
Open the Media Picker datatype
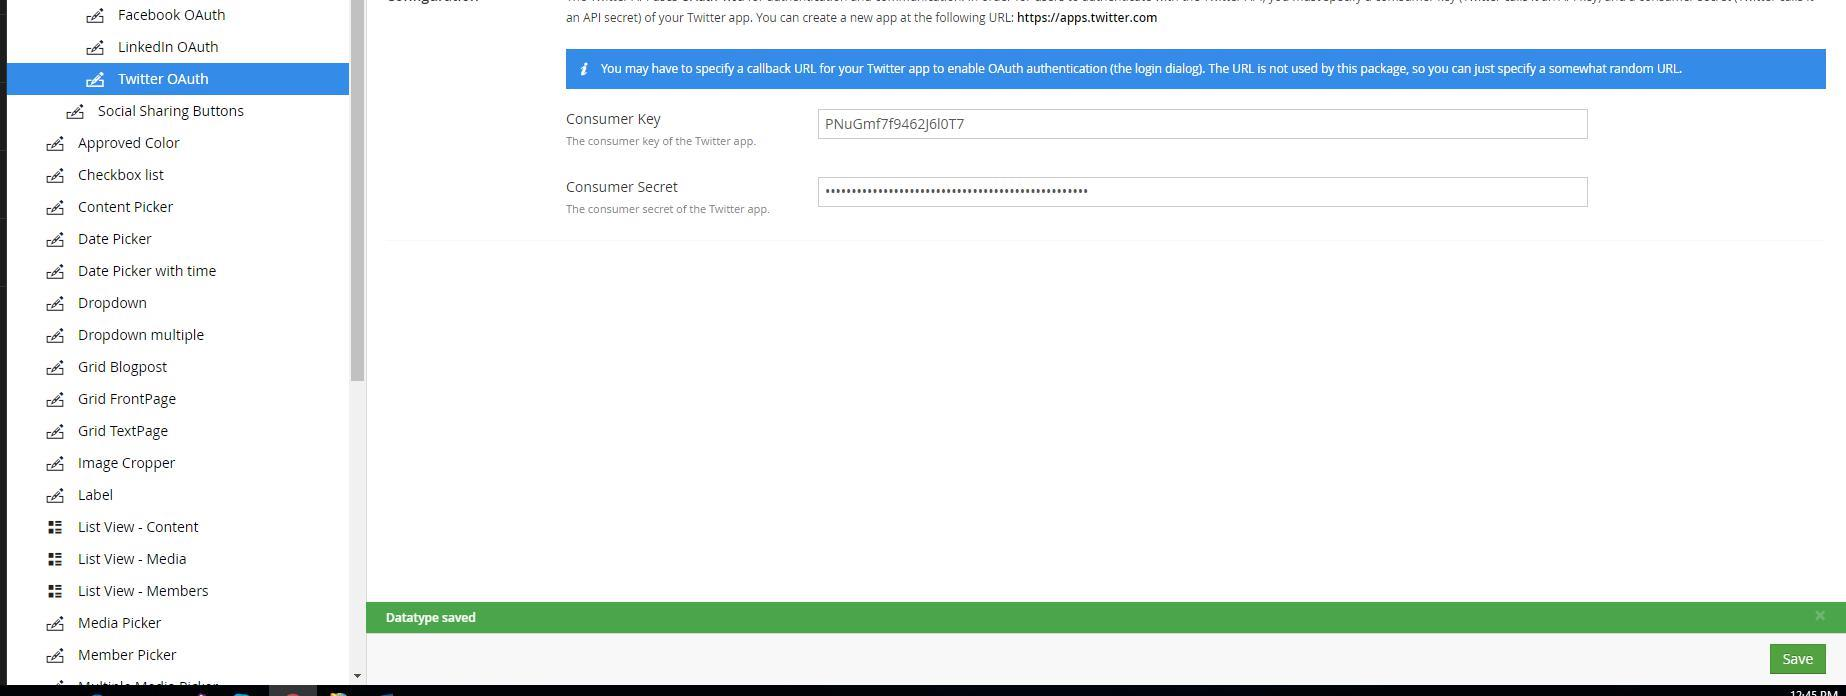click(119, 623)
